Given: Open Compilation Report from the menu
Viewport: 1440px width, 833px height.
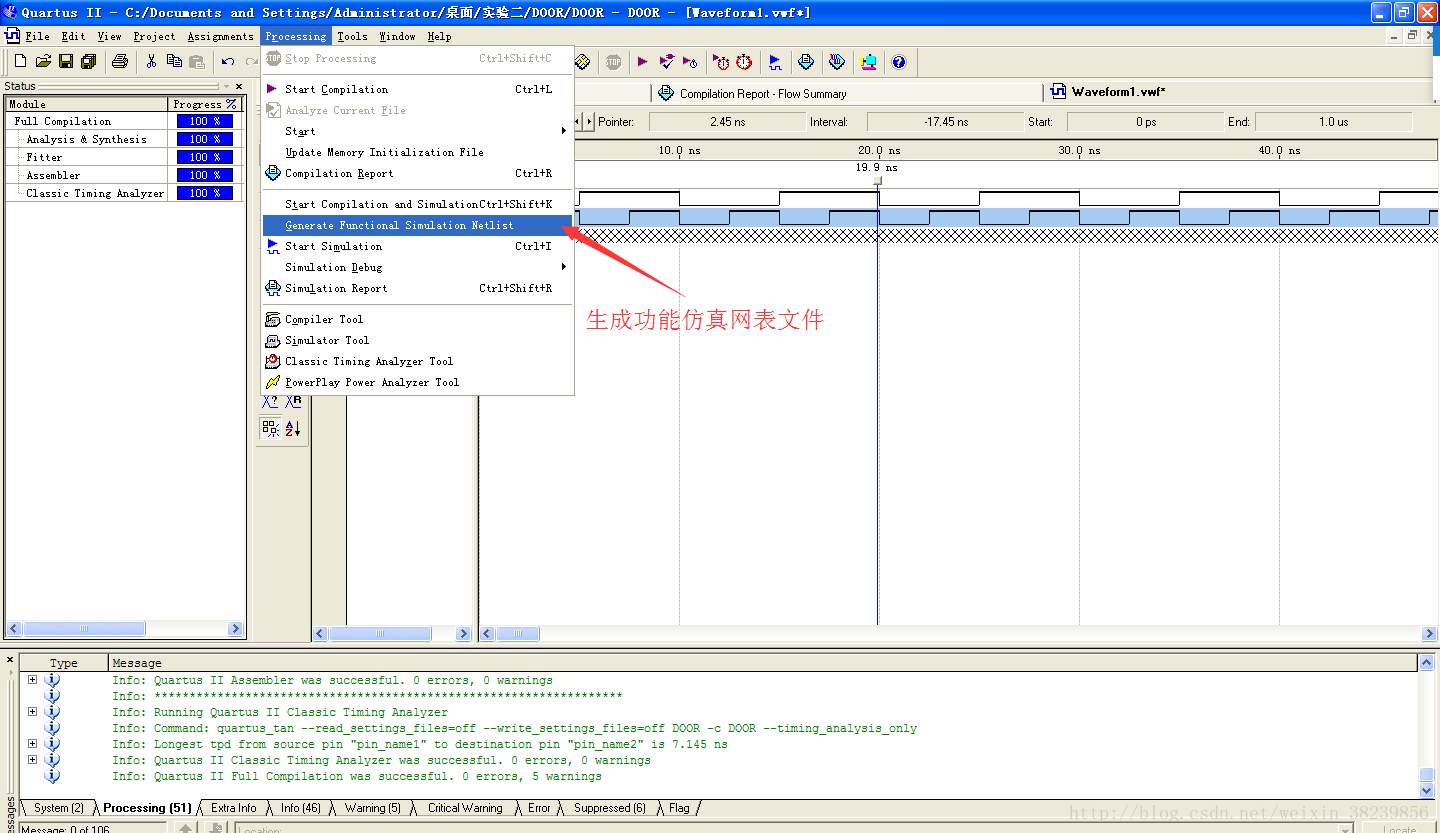Looking at the screenshot, I should coord(418,173).
